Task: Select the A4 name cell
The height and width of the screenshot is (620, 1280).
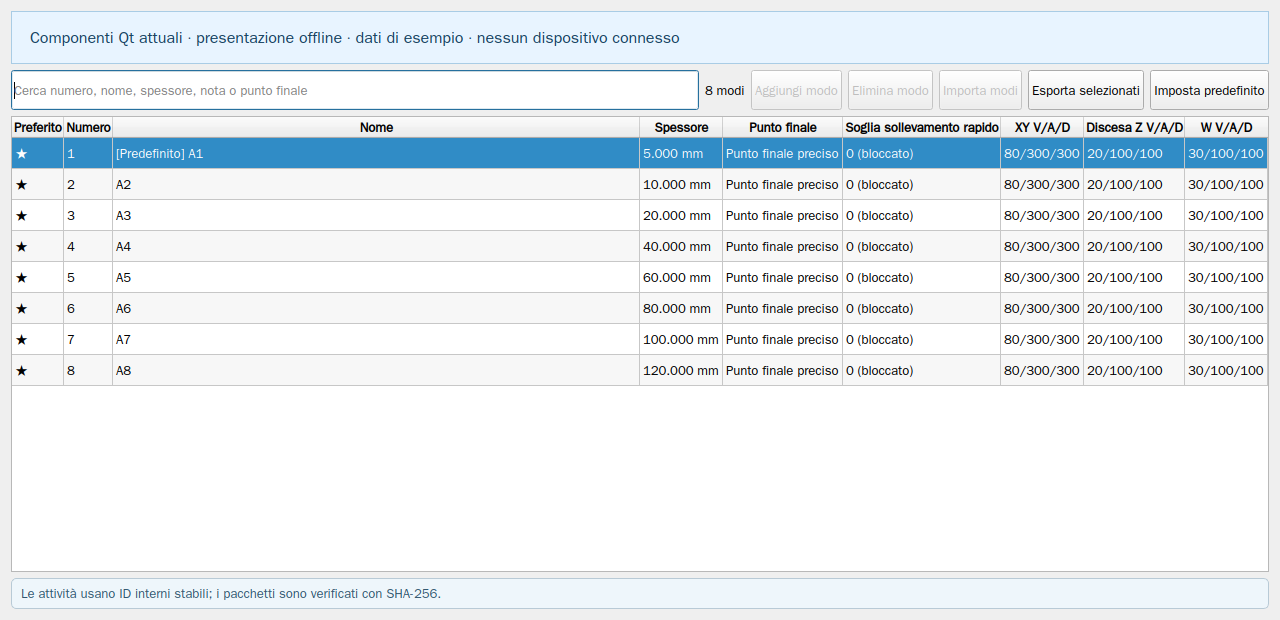Action: (376, 247)
